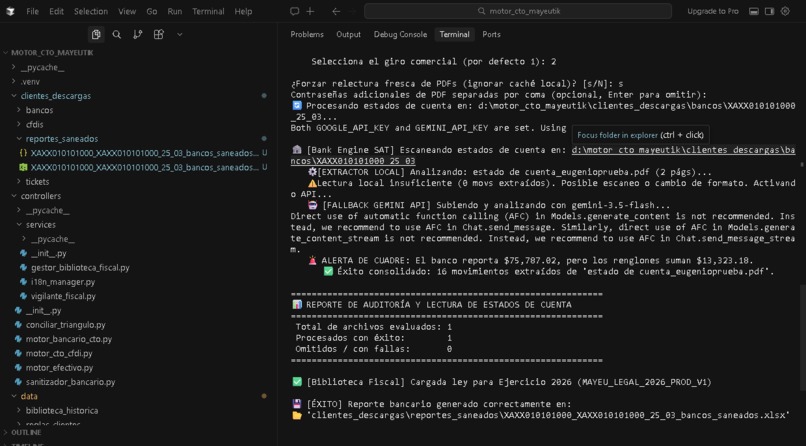Viewport: 806px width, 446px height.
Task: Click Upgrade to Pro
Action: point(712,11)
